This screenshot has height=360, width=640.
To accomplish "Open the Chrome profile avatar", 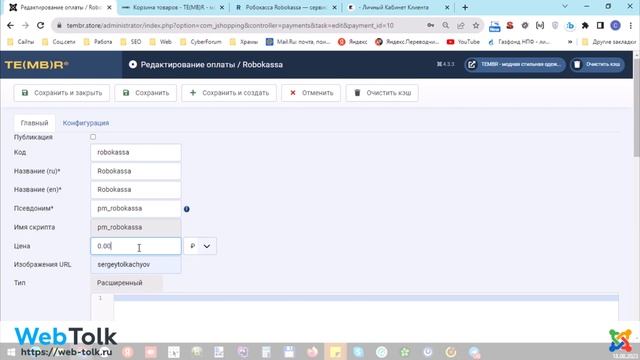I will pyautogui.click(x=616, y=25).
